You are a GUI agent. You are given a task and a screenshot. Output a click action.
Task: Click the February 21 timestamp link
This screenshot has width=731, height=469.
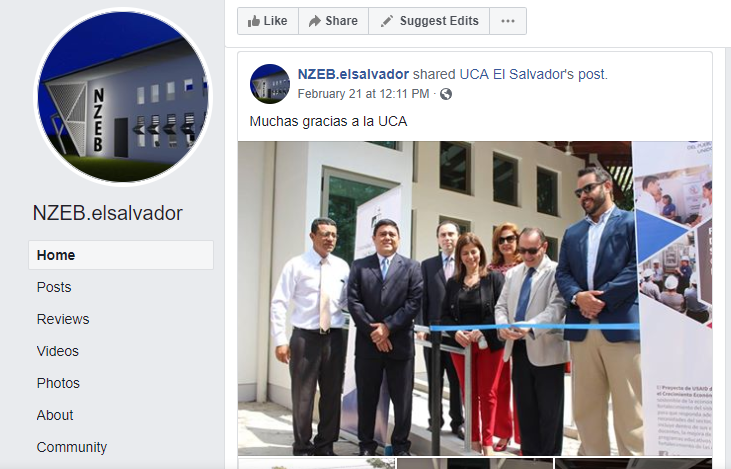[x=363, y=94]
